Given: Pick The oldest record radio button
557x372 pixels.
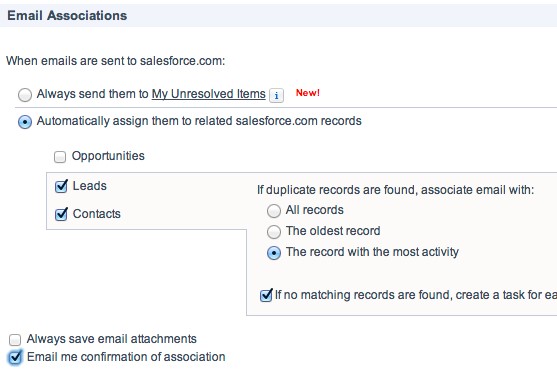Looking at the screenshot, I should (274, 232).
